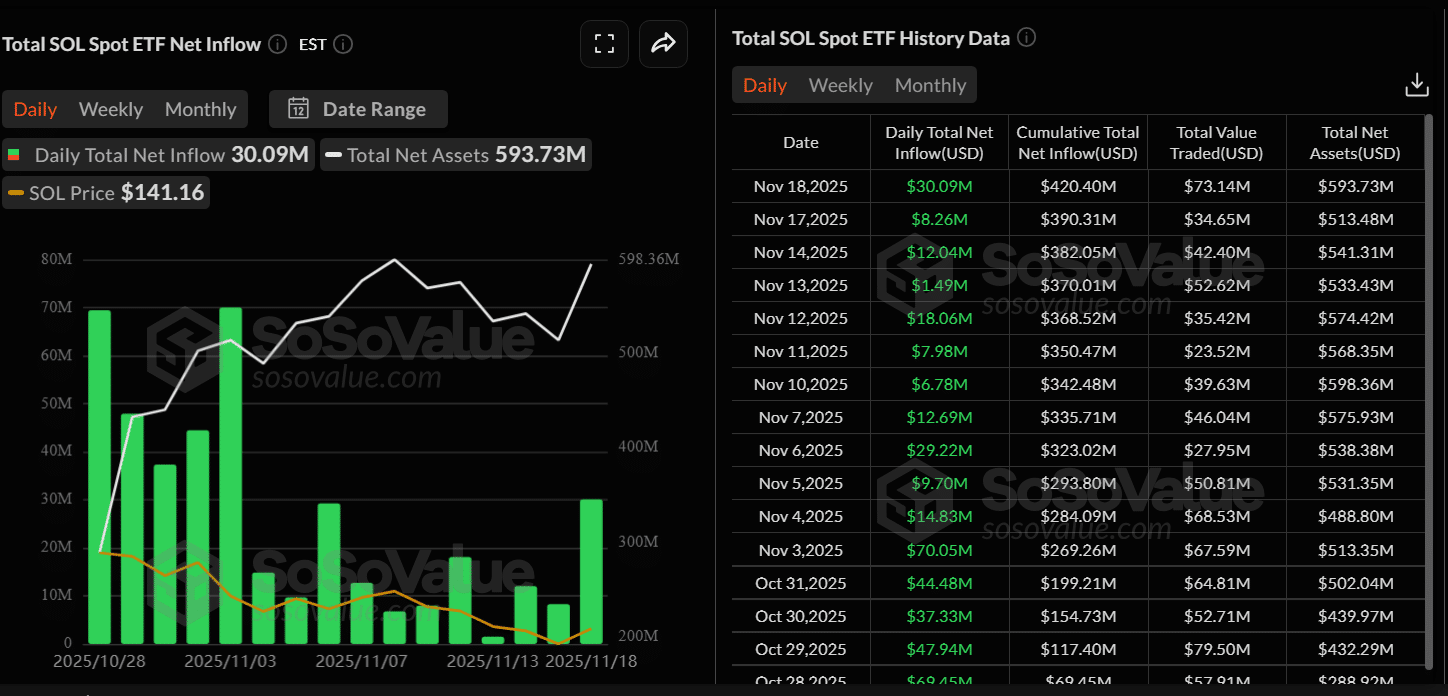
Task: Select Daily tab in chart panel
Action: [35, 109]
